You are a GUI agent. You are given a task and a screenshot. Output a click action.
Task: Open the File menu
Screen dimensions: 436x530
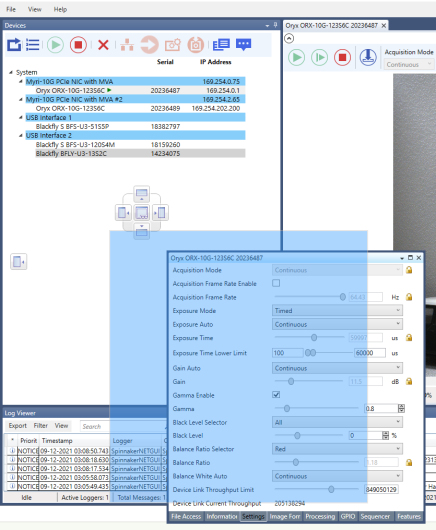point(11,9)
